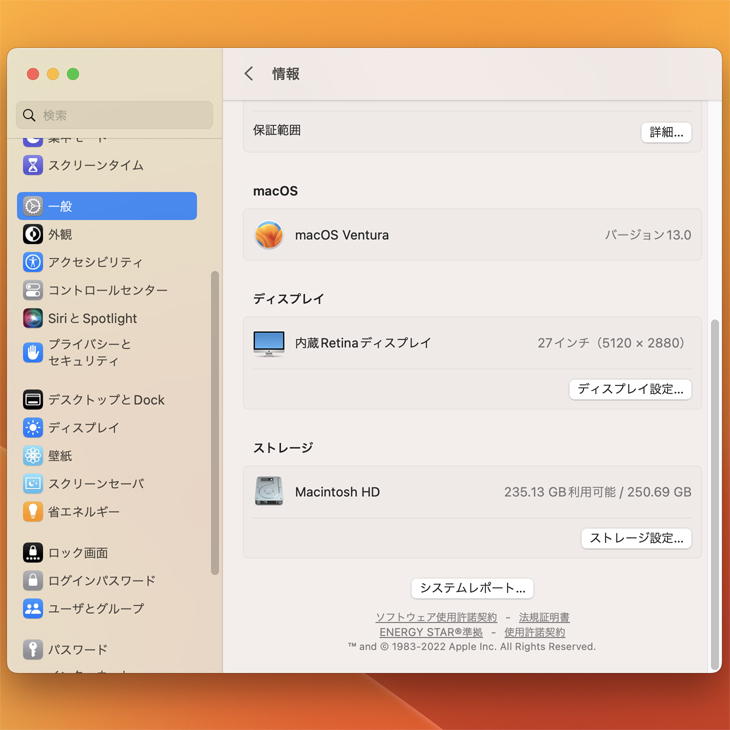Click the コントロールセンター icon
Screen dimensions: 730x730
click(x=33, y=290)
